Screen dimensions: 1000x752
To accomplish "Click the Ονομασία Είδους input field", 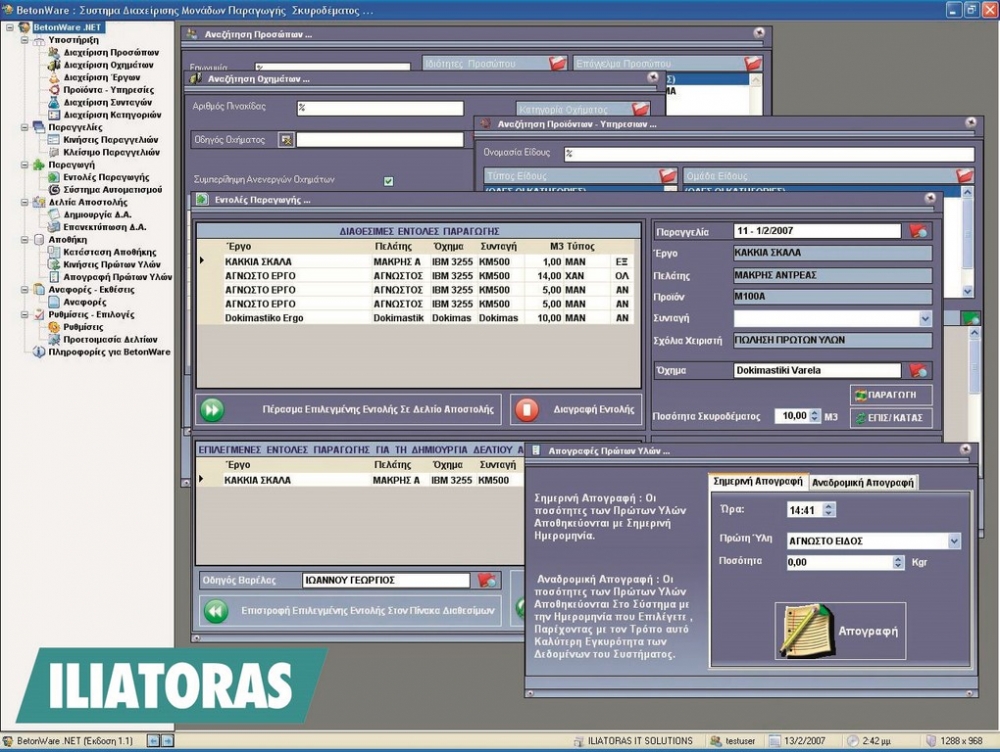I will [x=768, y=153].
